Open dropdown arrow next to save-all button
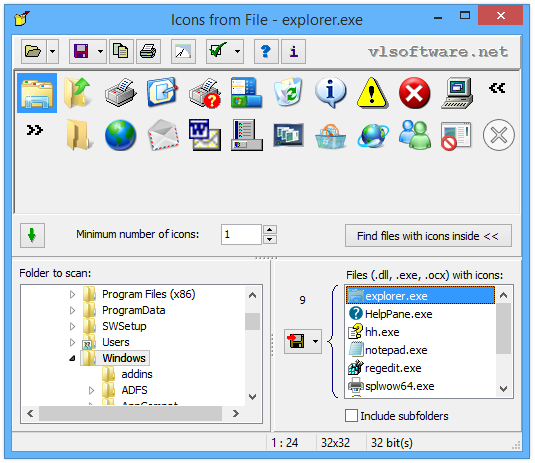Viewport: 535px width, 463px height. (x=316, y=341)
